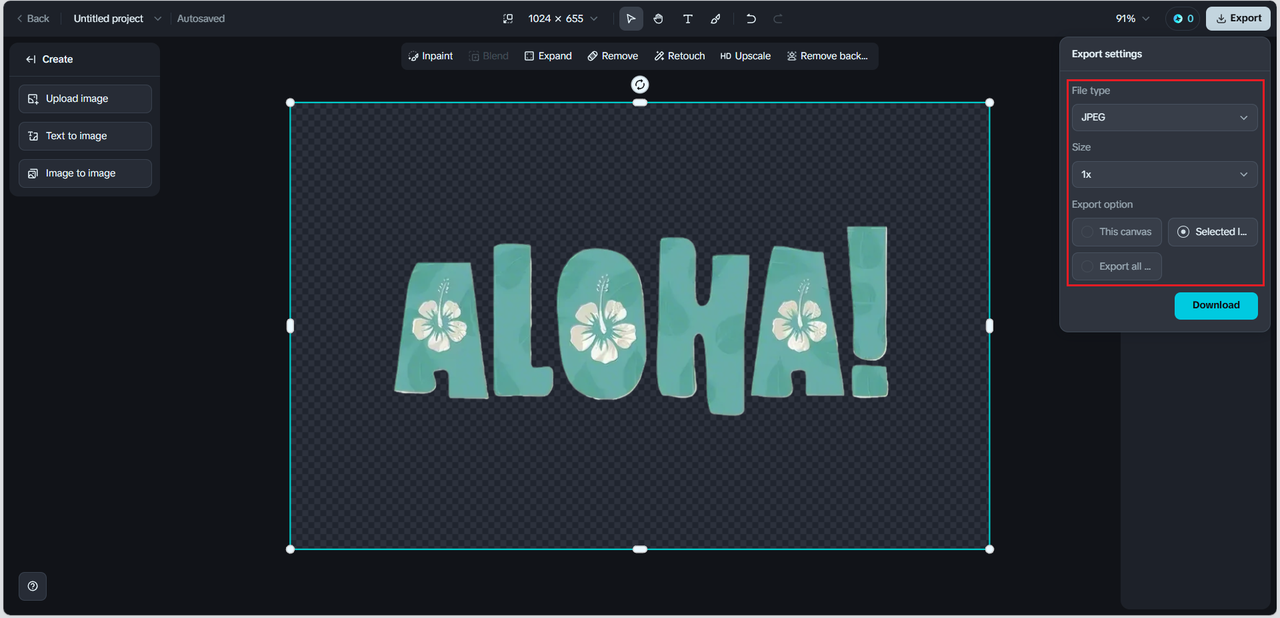Click the Export button
The height and width of the screenshot is (618, 1280).
pos(1238,18)
